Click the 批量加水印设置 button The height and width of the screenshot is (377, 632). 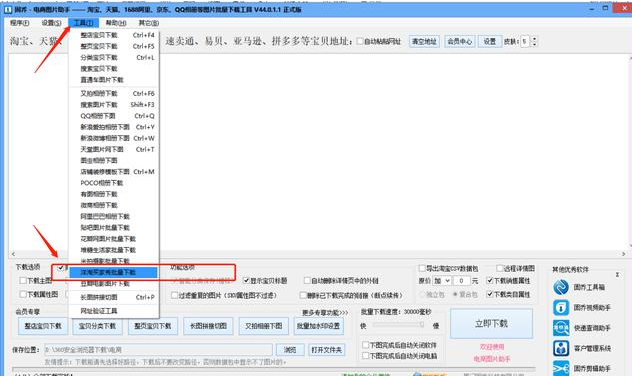click(x=318, y=326)
